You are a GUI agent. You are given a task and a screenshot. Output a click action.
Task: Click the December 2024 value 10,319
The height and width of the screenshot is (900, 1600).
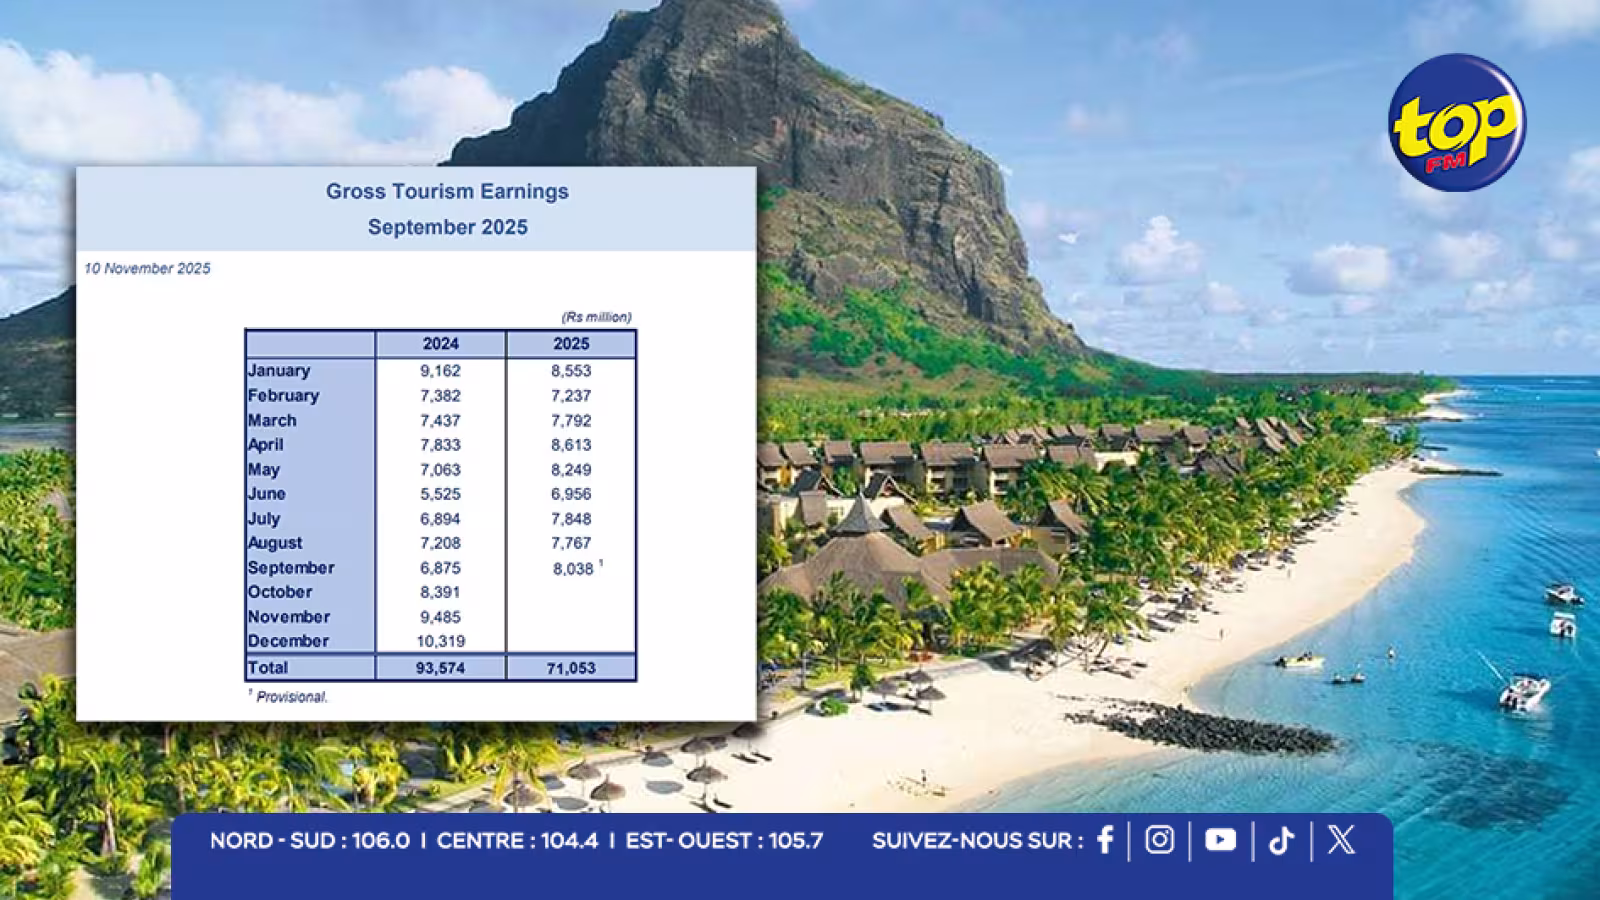coord(440,641)
